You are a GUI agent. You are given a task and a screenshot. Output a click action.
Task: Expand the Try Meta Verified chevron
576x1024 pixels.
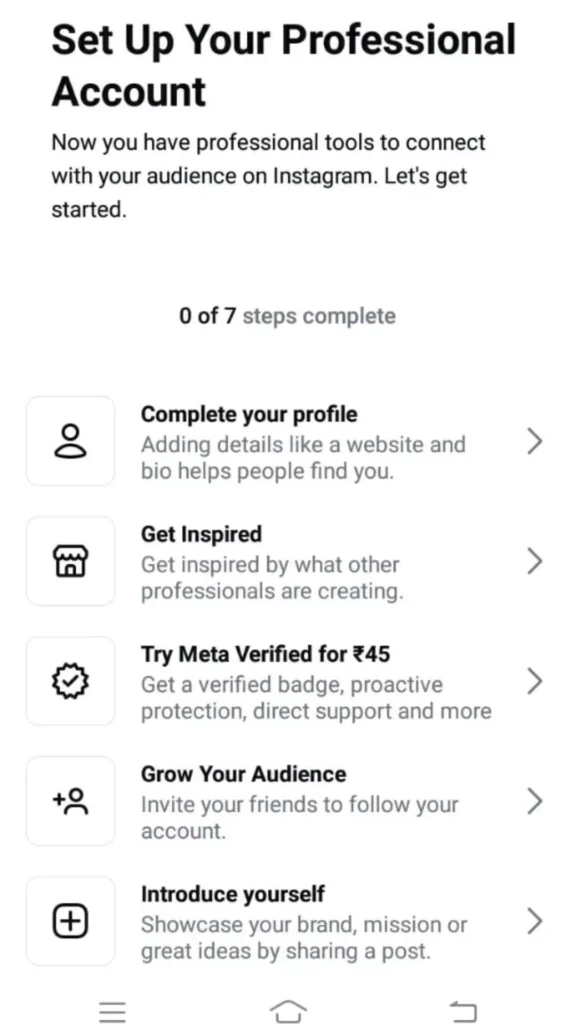533,680
